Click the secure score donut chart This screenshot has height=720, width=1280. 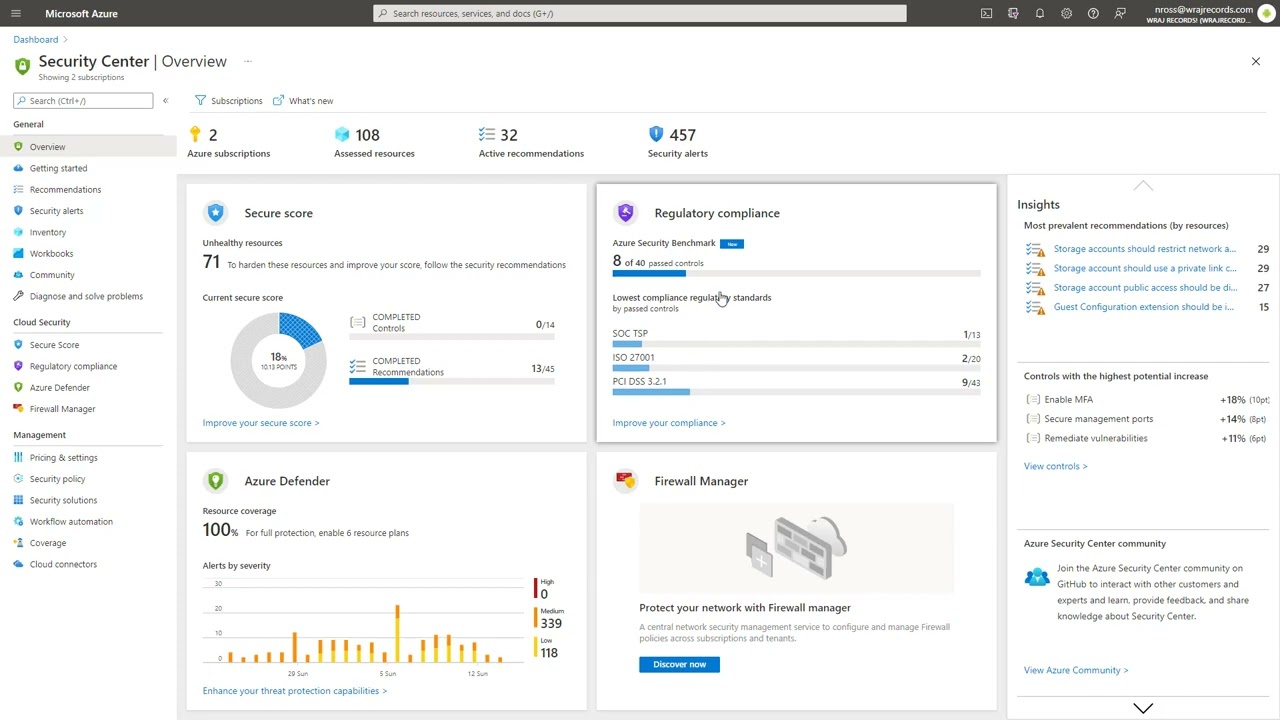[278, 360]
